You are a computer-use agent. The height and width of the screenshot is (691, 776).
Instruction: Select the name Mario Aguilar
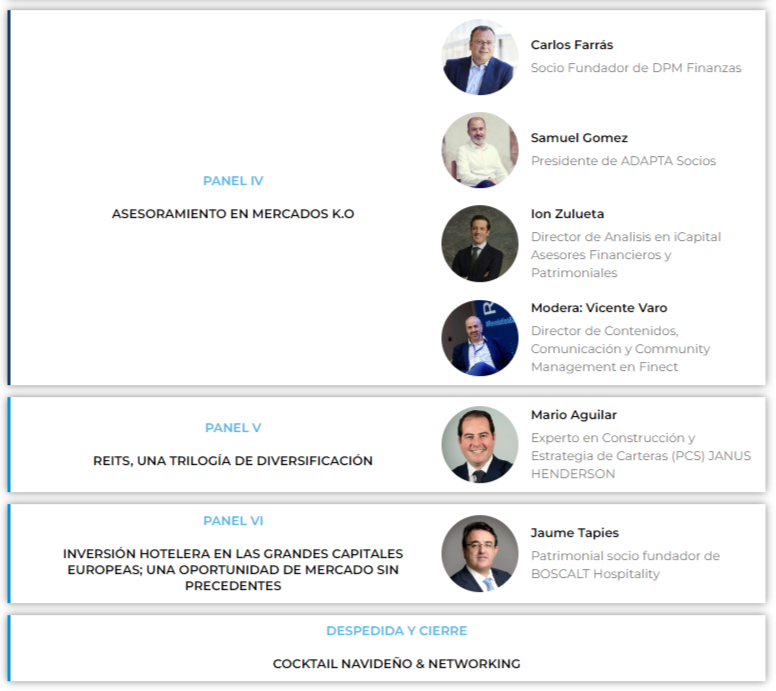pos(574,415)
